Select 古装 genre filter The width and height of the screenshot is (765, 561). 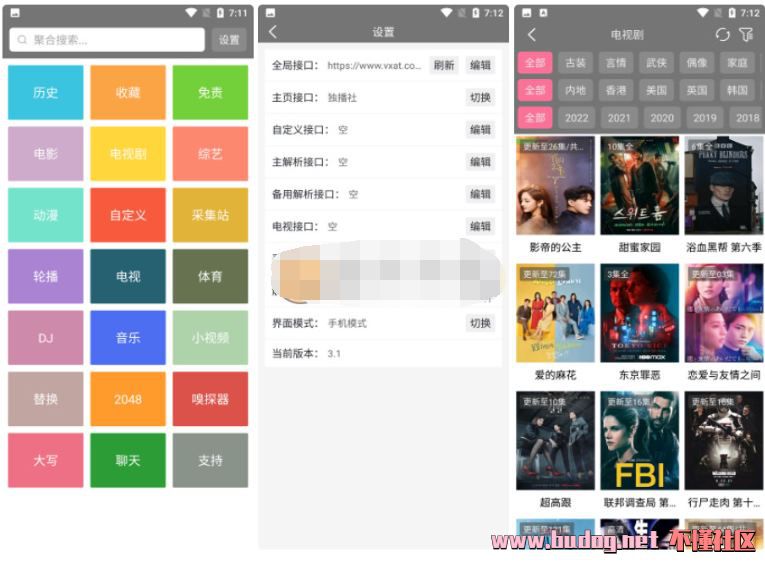[576, 63]
